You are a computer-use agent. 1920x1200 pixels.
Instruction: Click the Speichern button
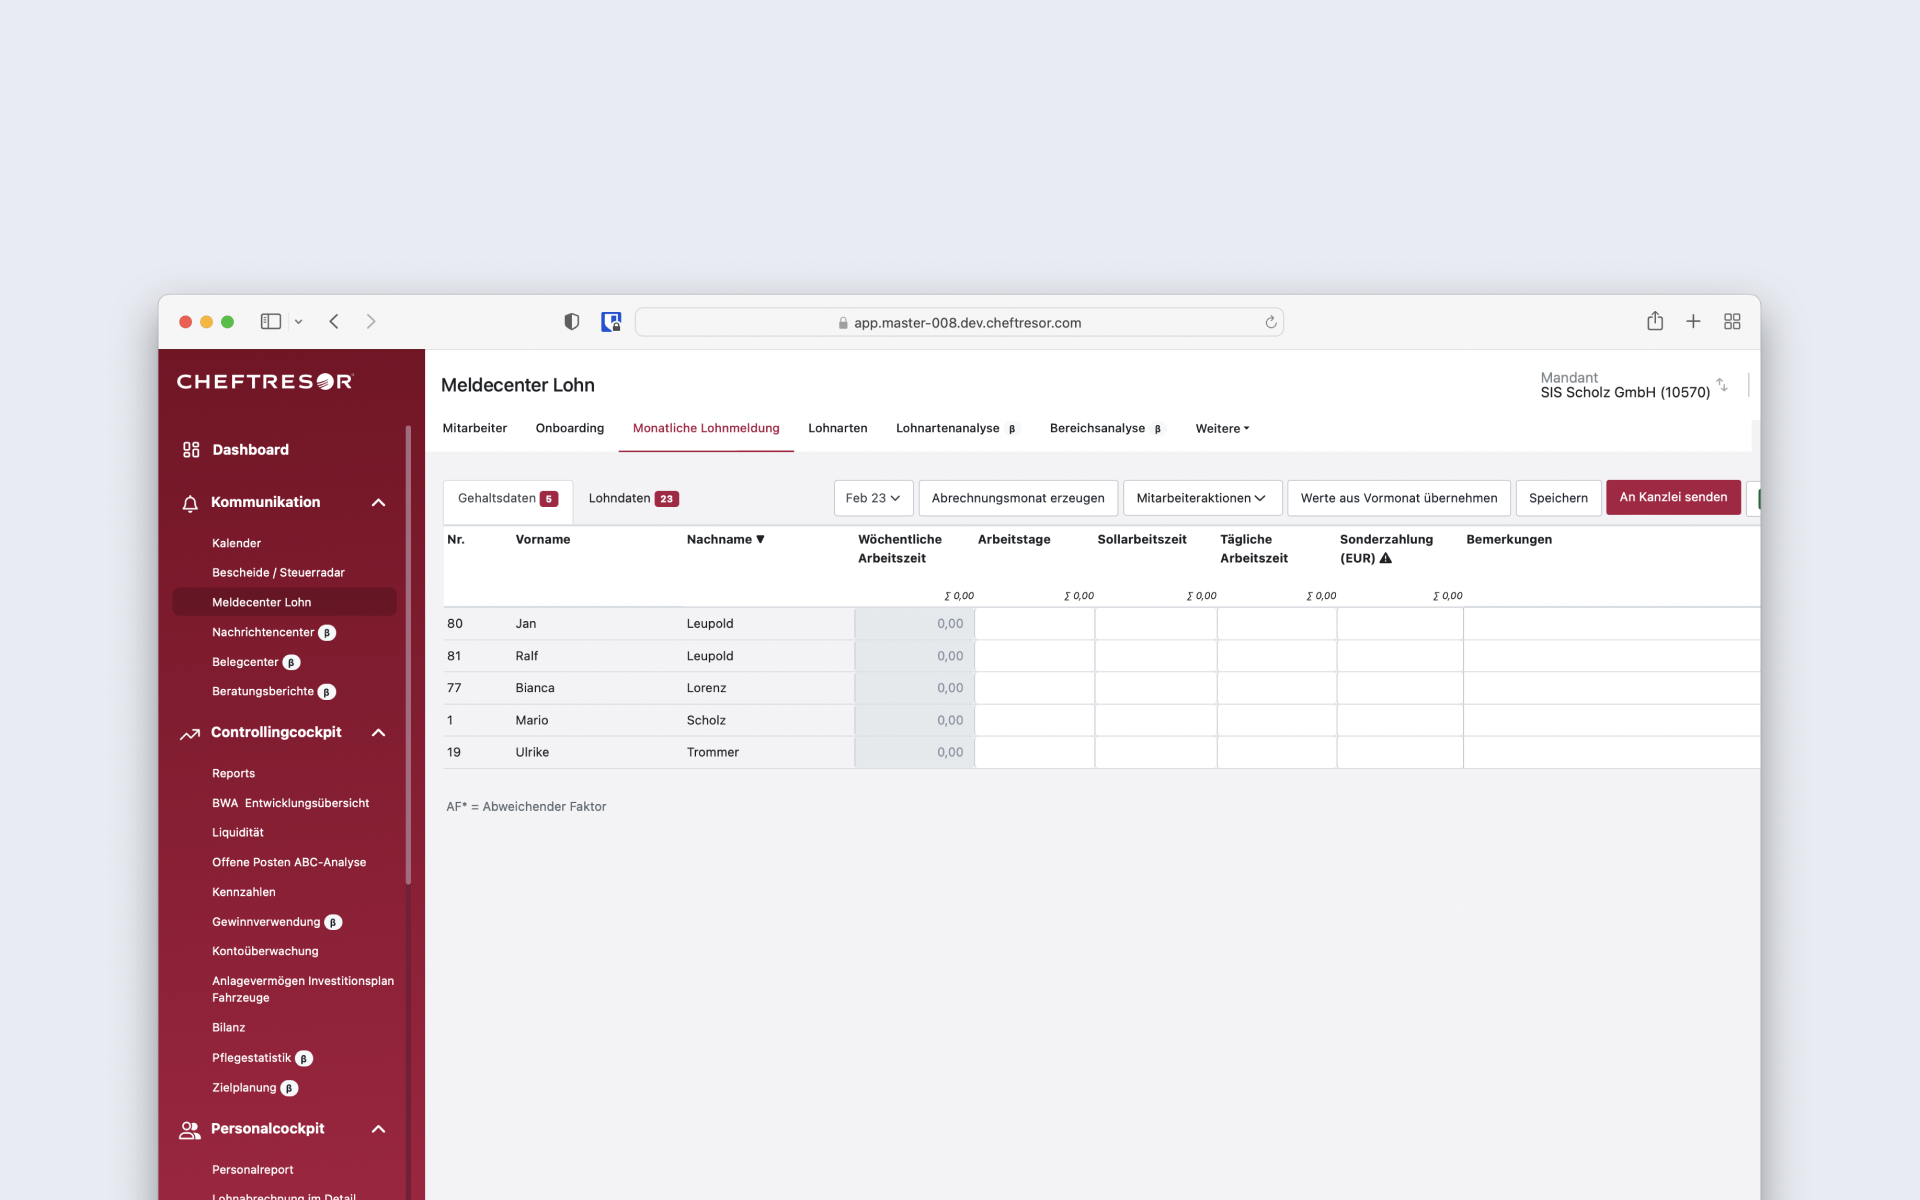(1558, 498)
